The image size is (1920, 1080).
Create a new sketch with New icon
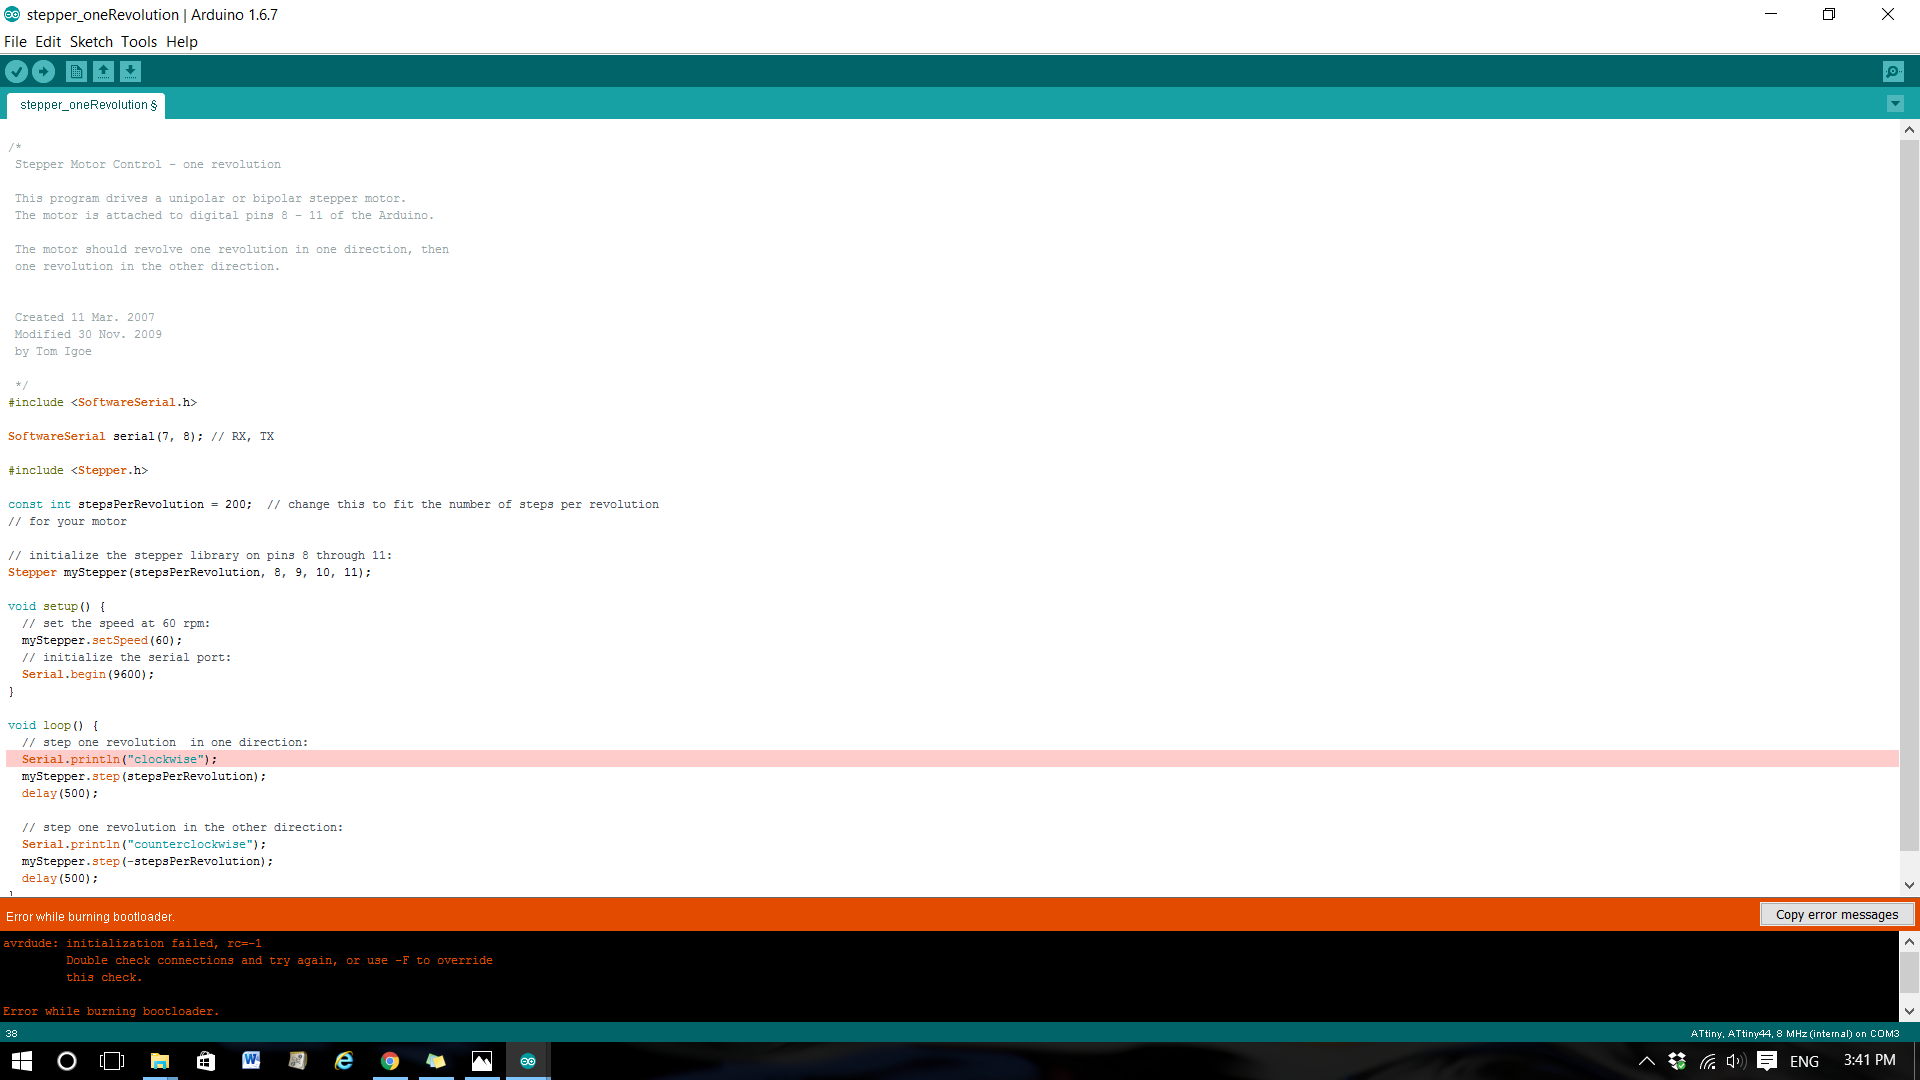76,71
